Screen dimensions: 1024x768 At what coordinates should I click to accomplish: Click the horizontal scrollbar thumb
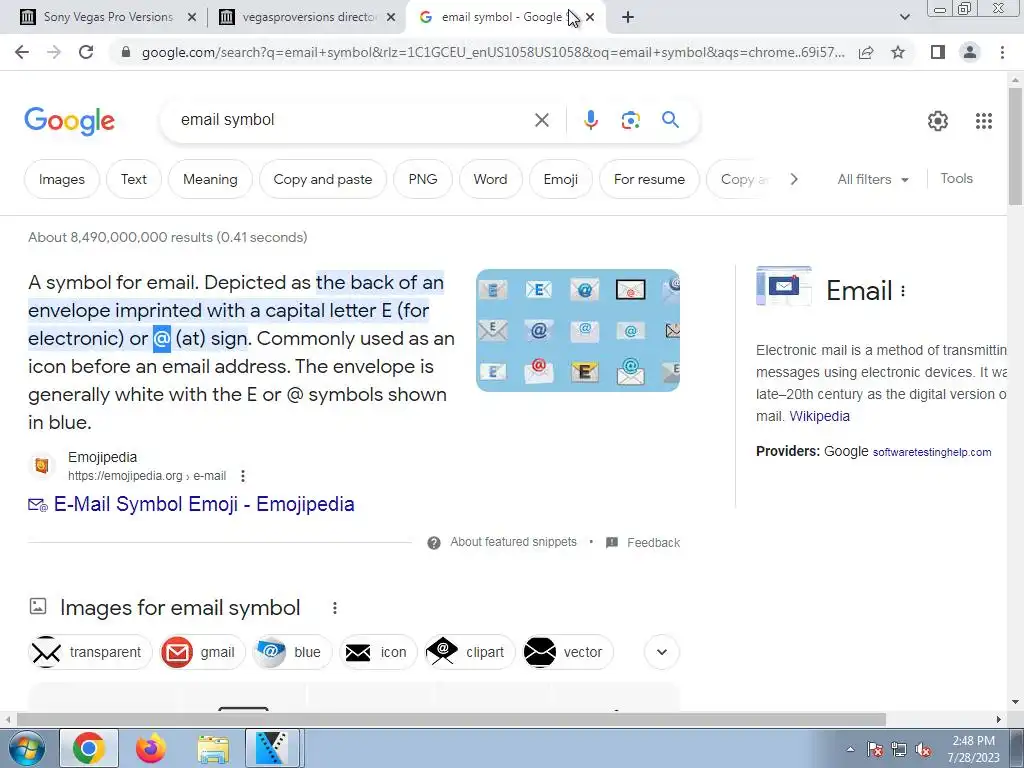(451, 719)
